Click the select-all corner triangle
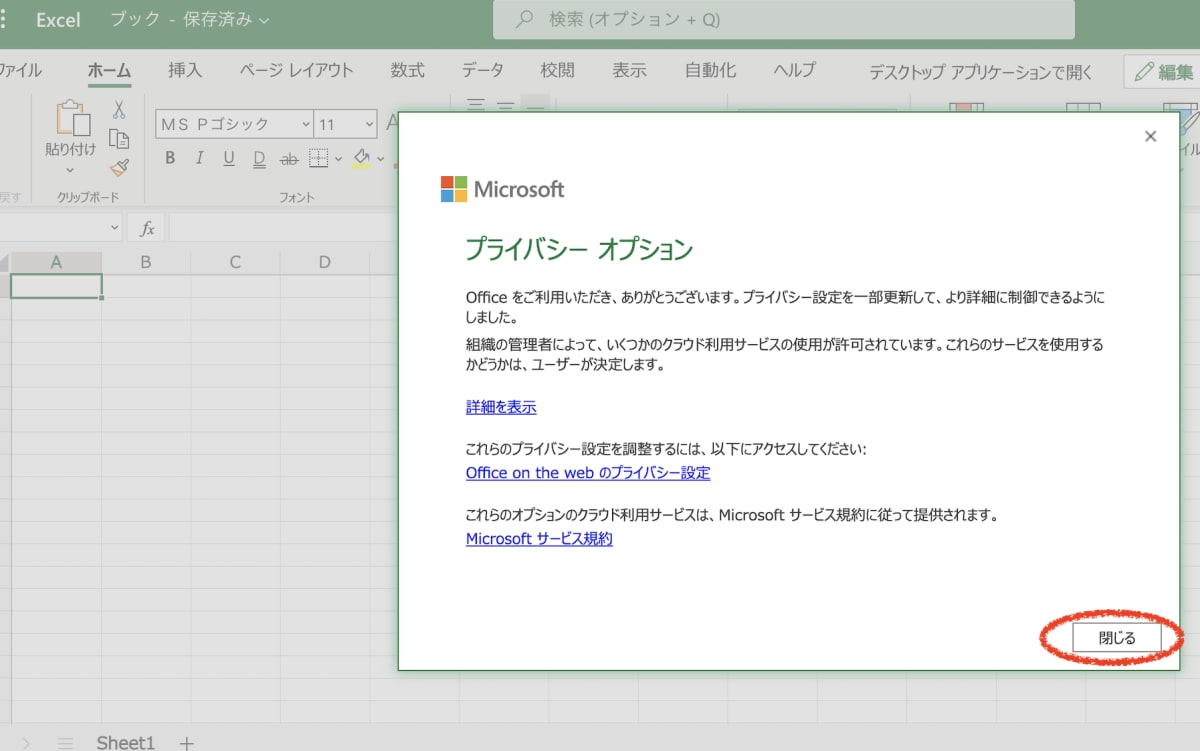This screenshot has height=751, width=1200. [4, 263]
